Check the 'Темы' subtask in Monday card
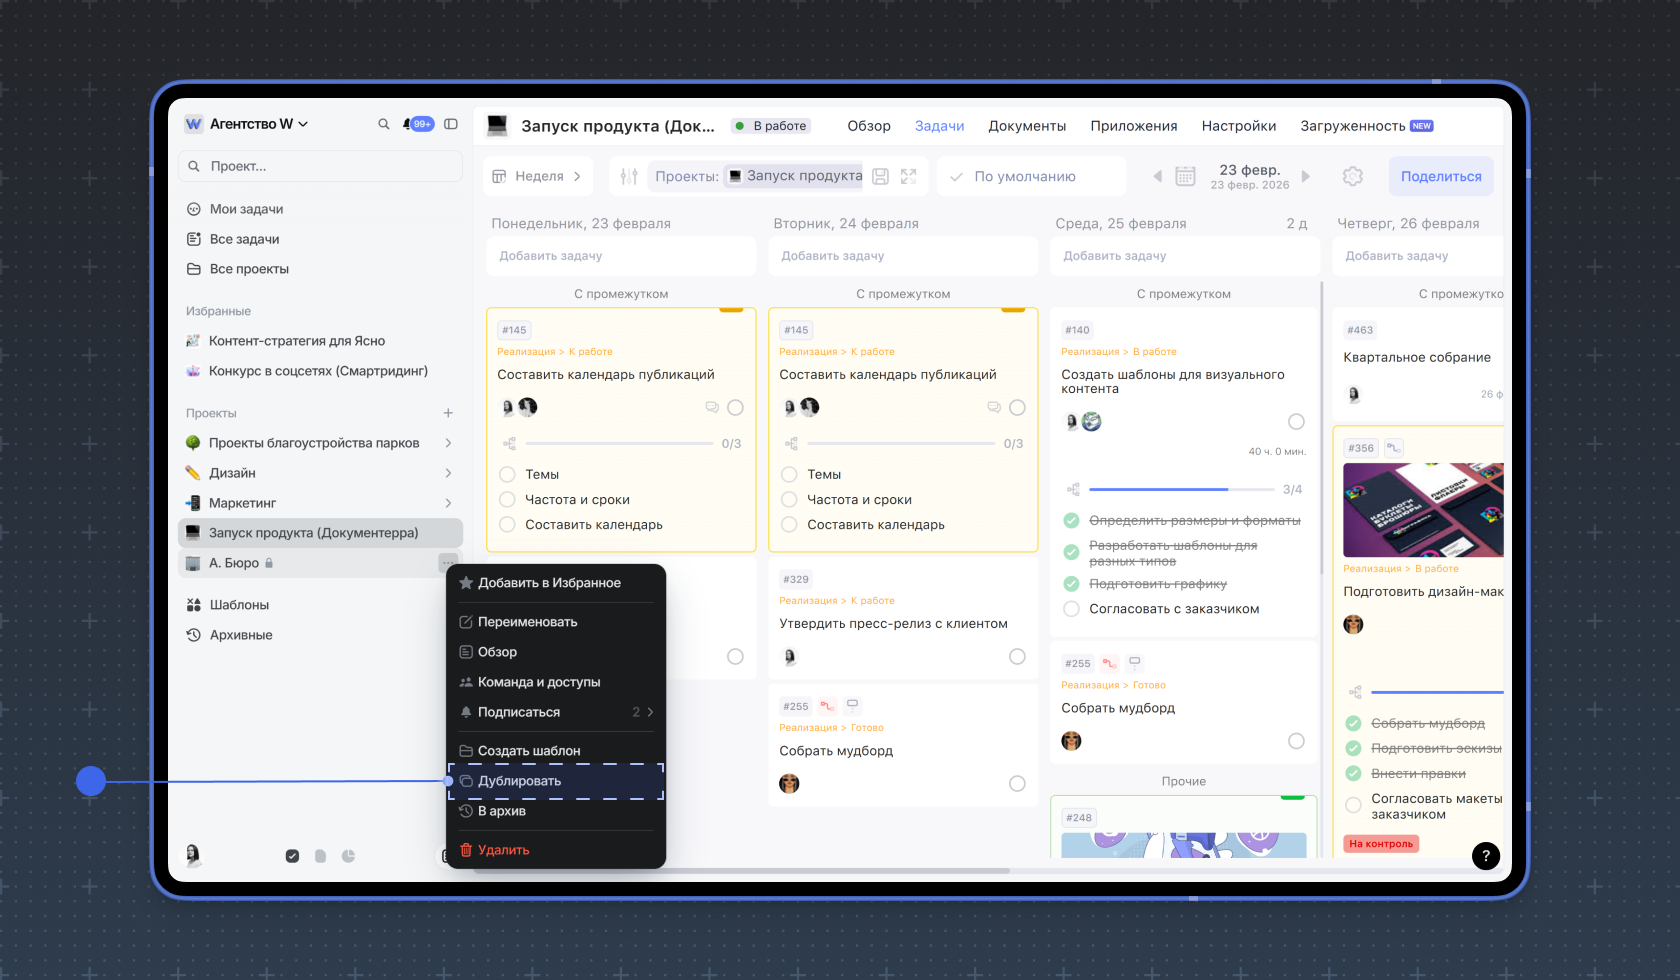The width and height of the screenshot is (1680, 980). tap(508, 474)
